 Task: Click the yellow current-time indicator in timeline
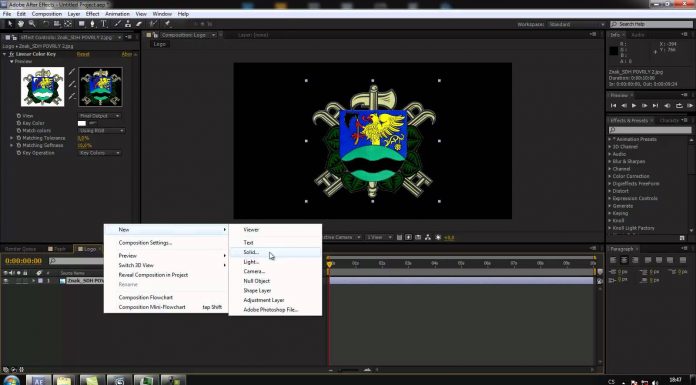point(329,264)
